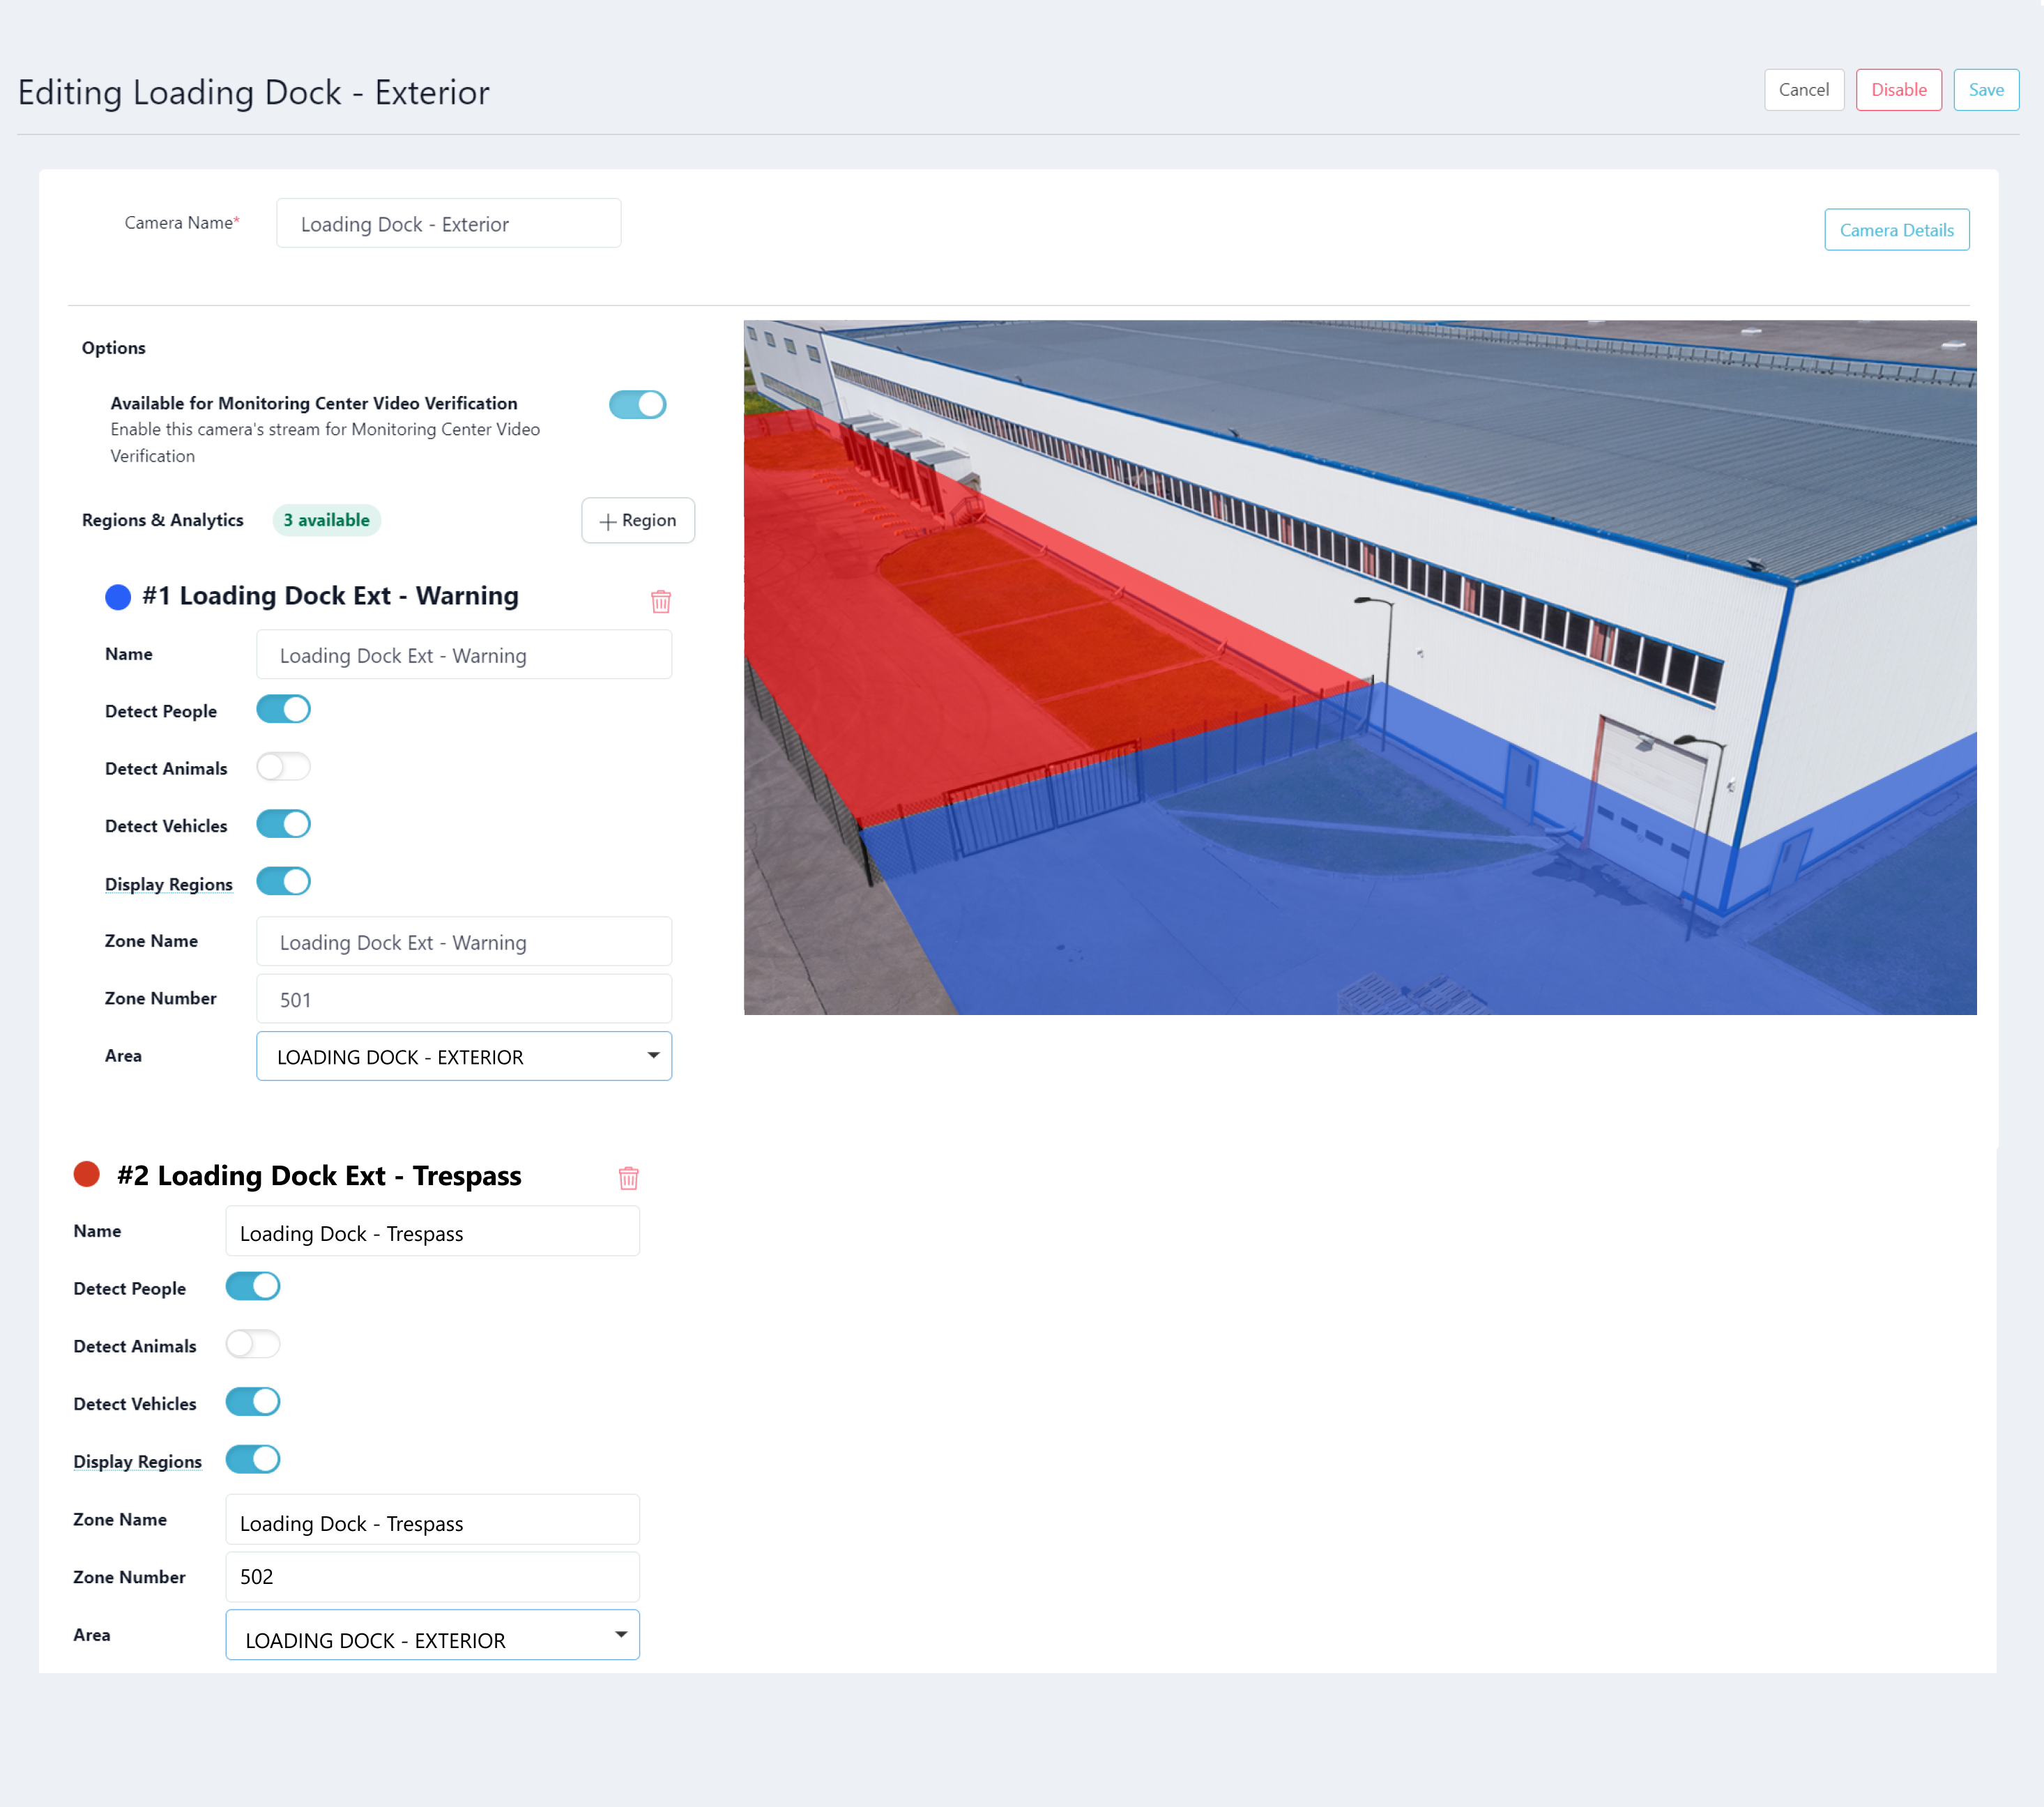2044x1807 pixels.
Task: Delete the #1 Loading Dock Ext - Warning region
Action: [x=661, y=600]
